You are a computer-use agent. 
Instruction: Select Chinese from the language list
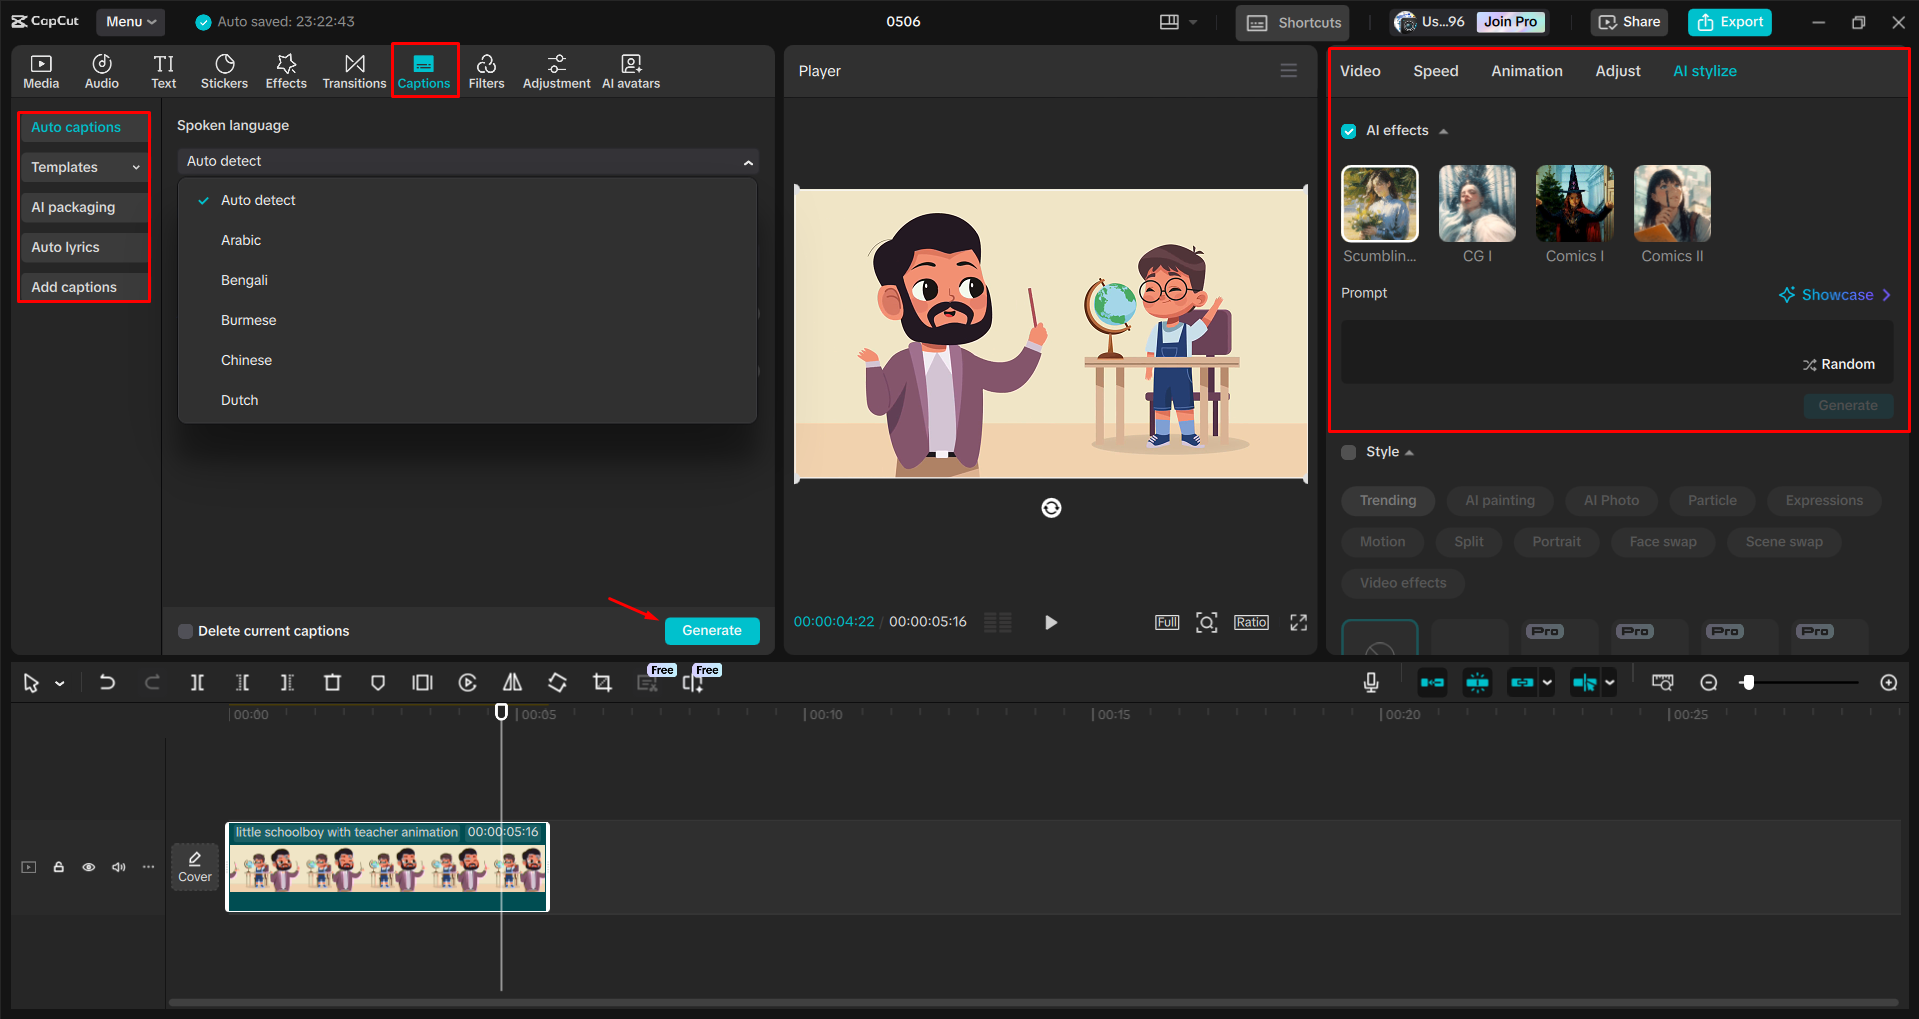point(246,360)
